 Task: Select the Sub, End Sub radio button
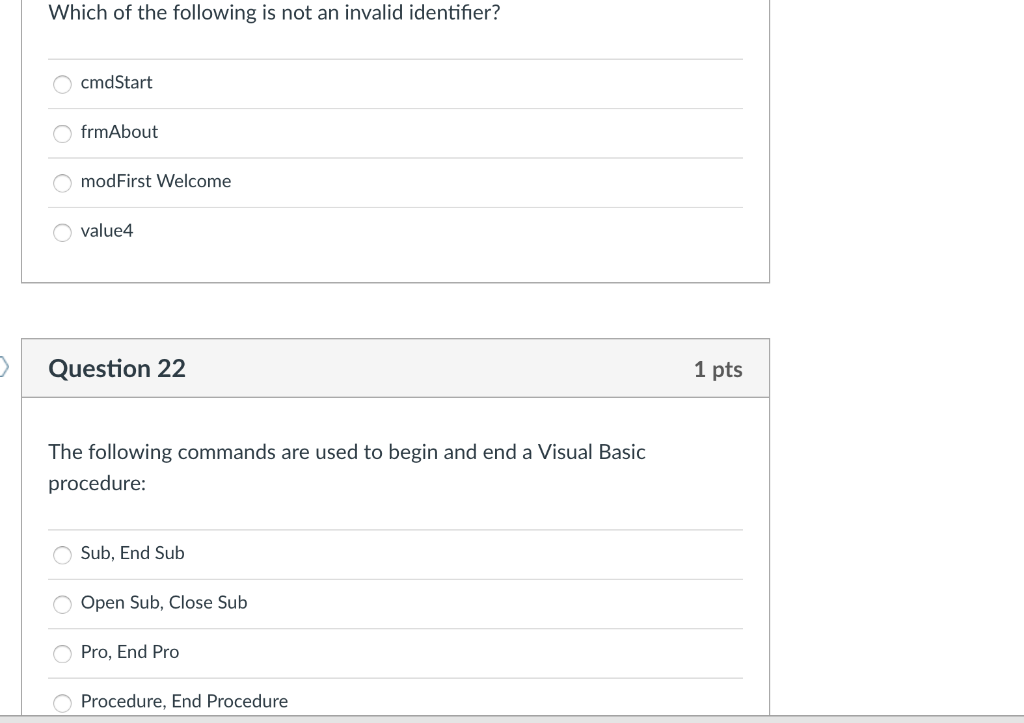[62, 555]
